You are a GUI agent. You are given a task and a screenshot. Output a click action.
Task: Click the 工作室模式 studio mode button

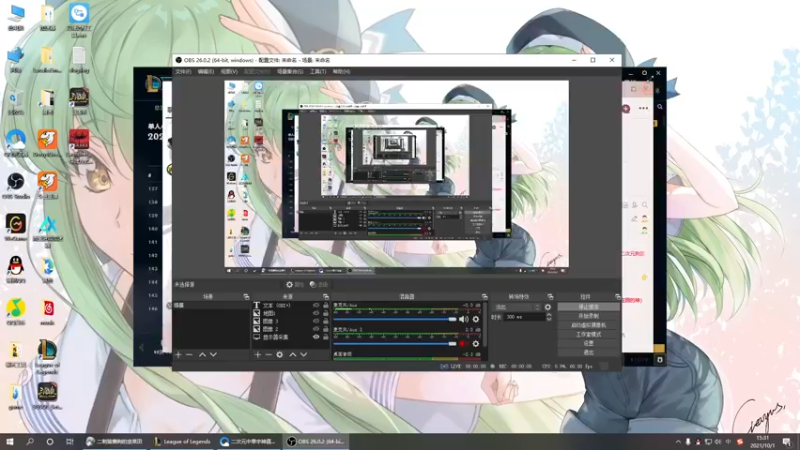588,334
